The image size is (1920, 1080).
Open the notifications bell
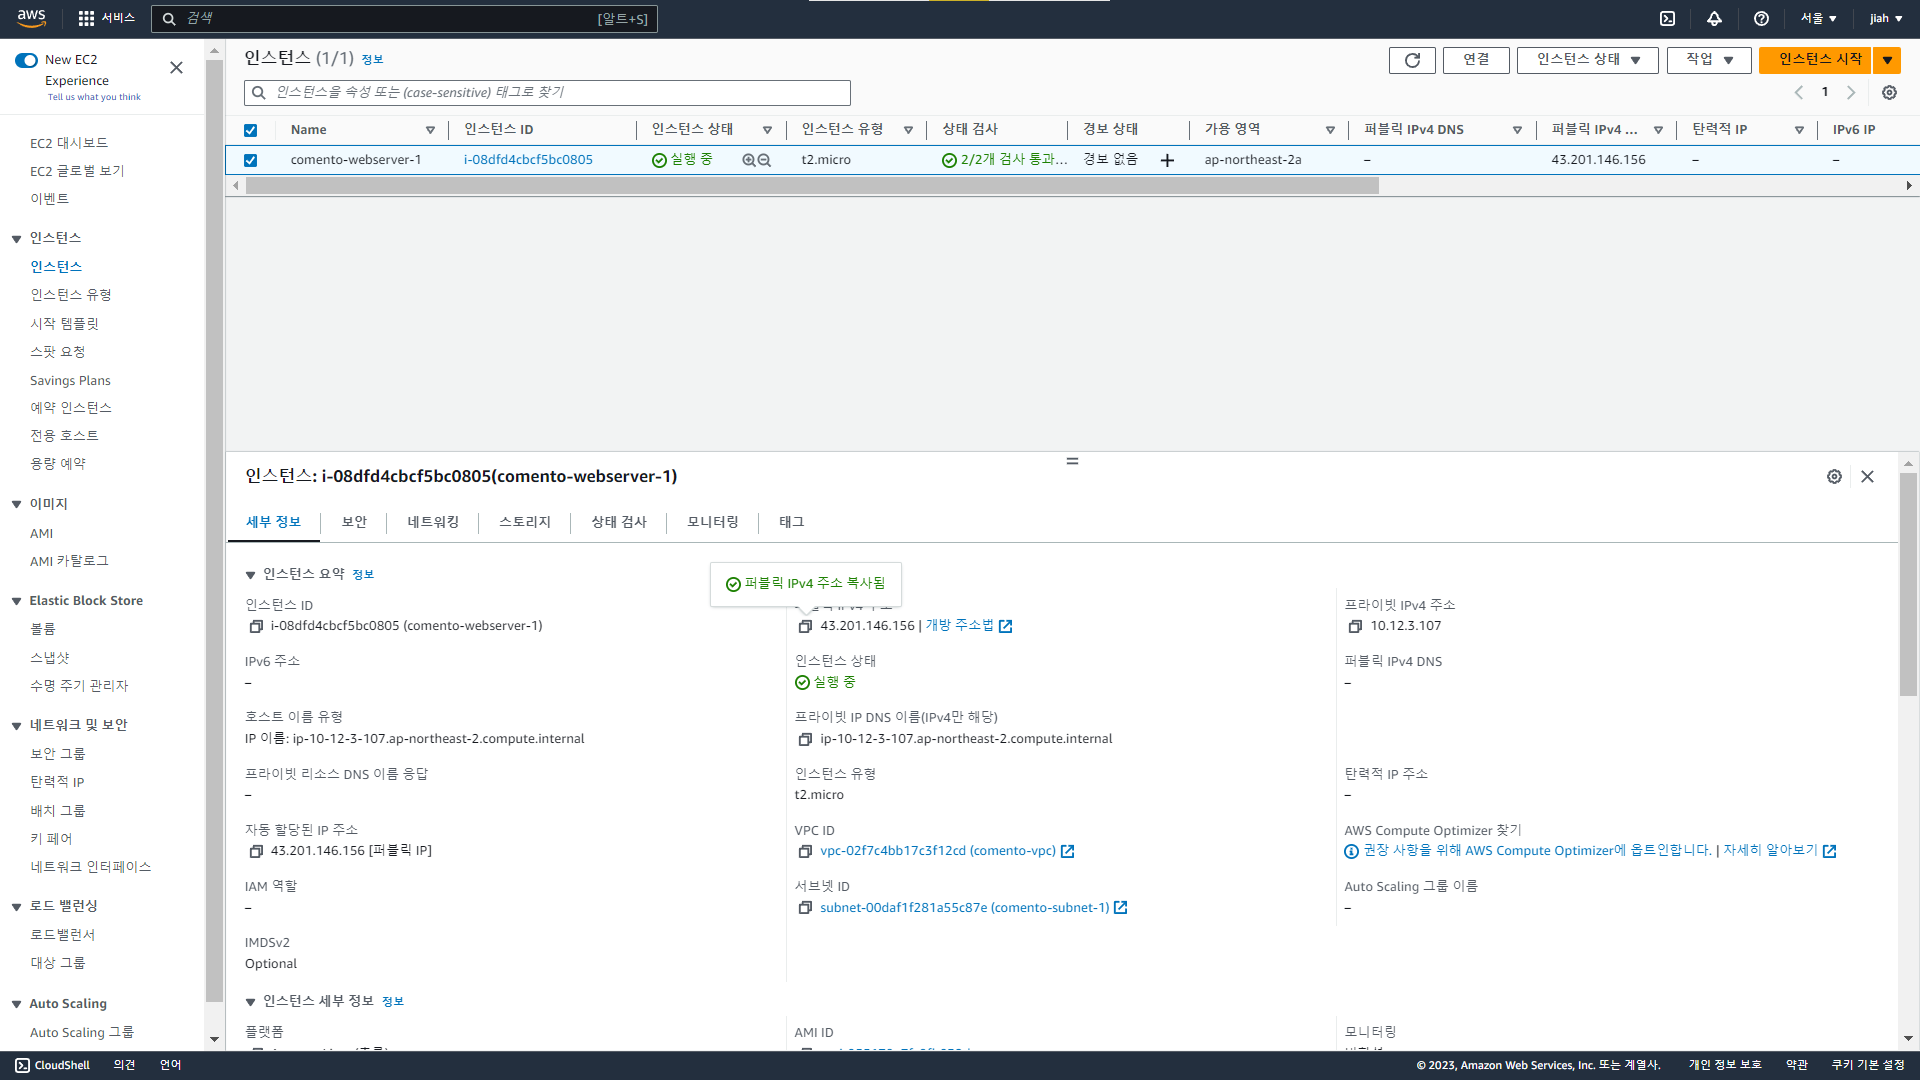point(1714,18)
